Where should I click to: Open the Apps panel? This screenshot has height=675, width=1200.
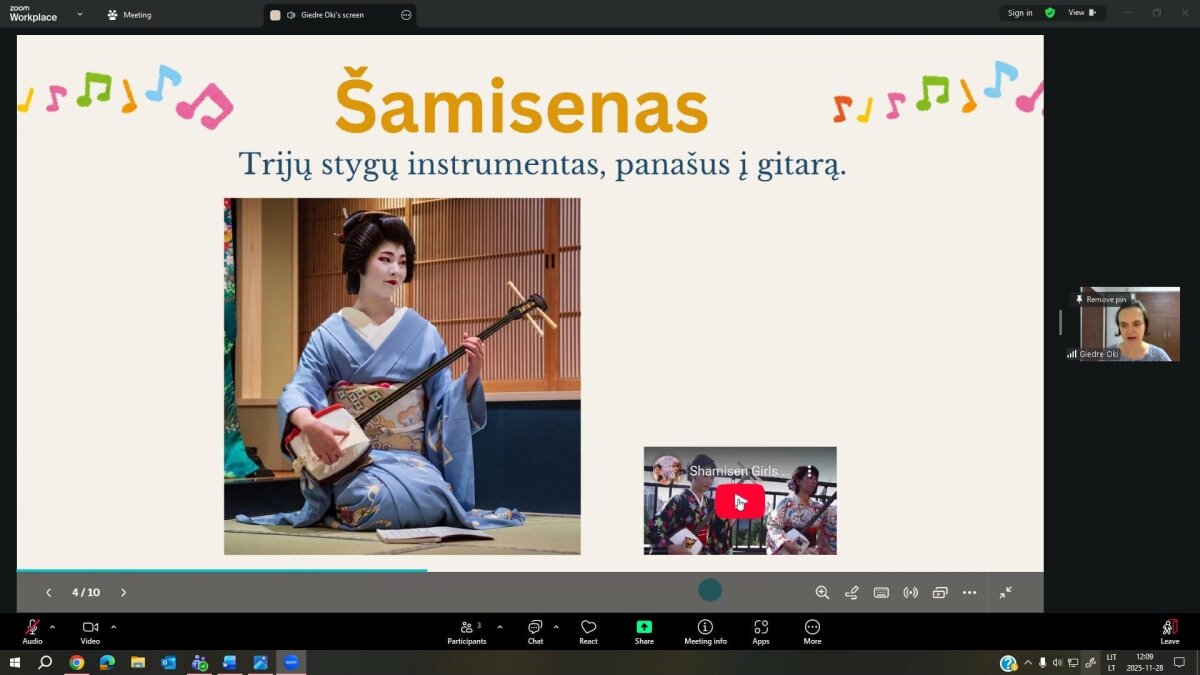[761, 630]
